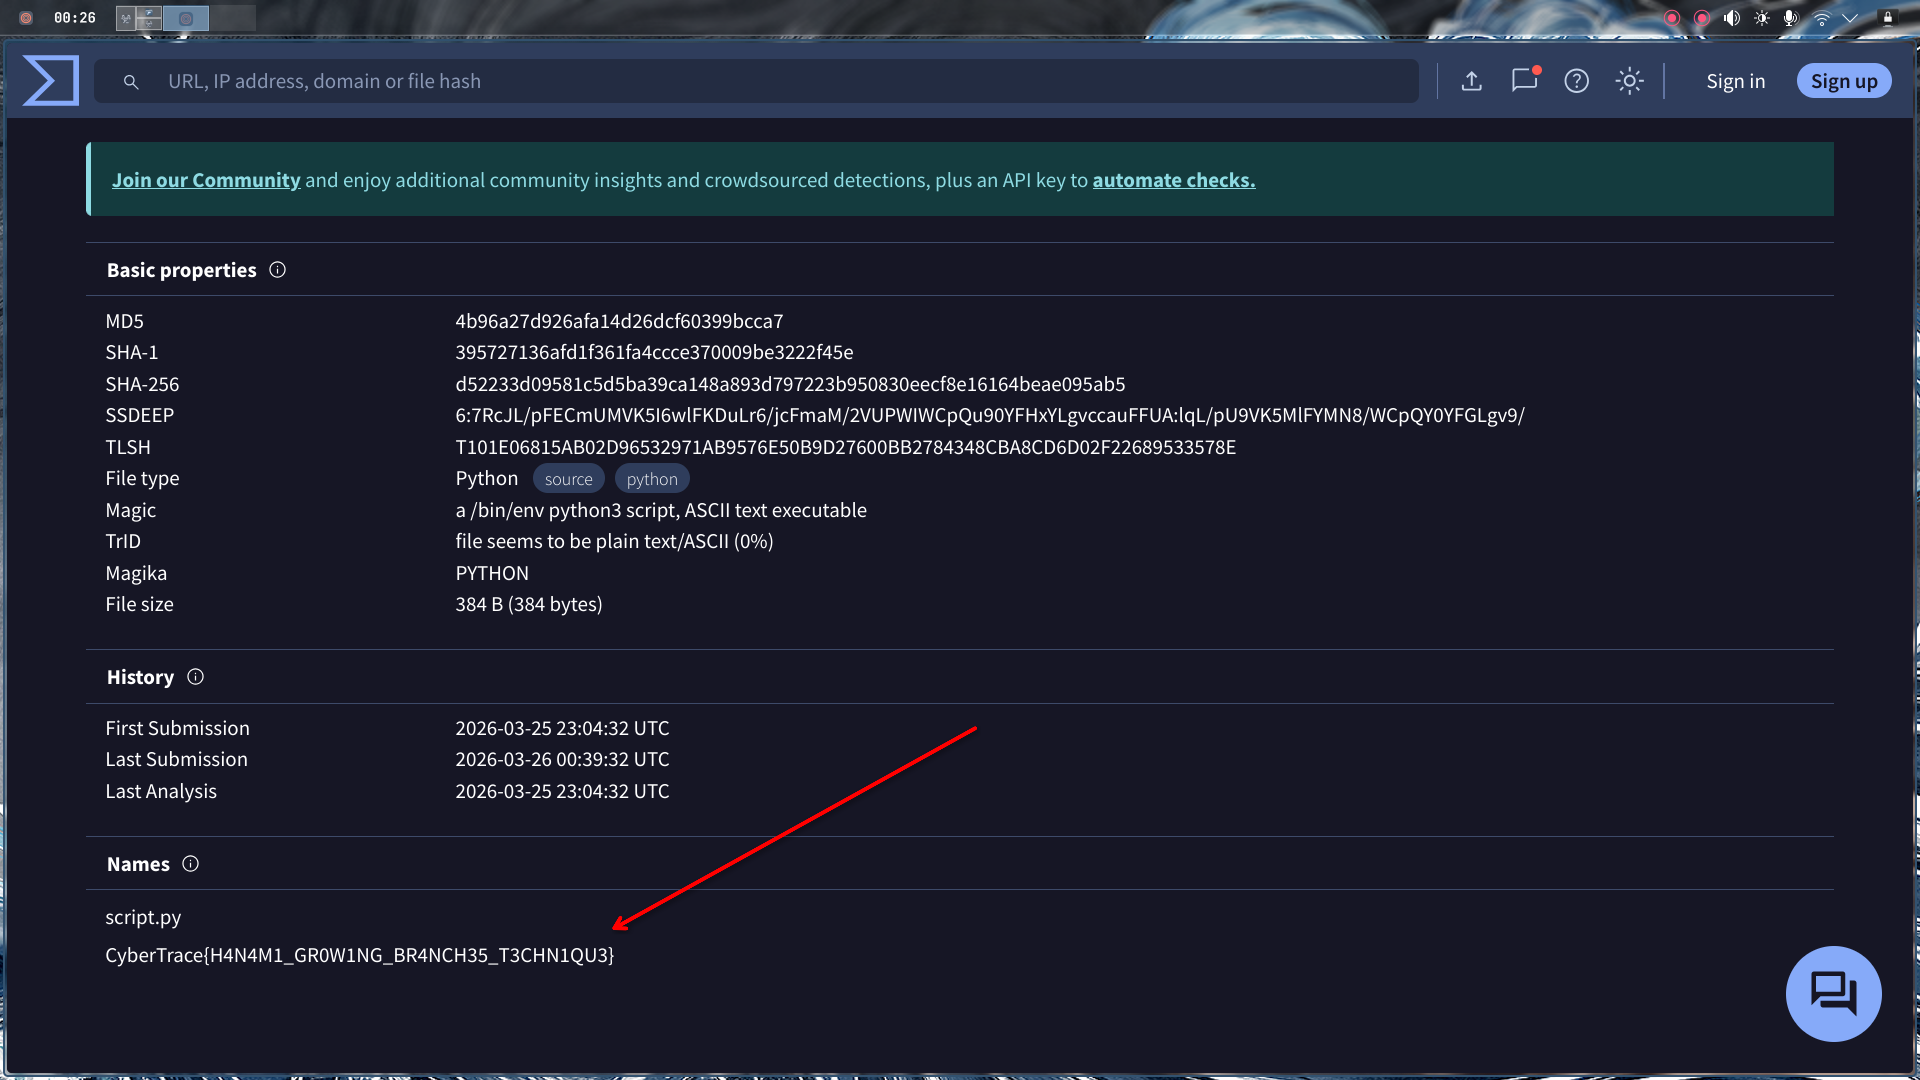Click the URL, IP address, domain or file hash field
Viewport: 1920px width, 1080px height.
[700, 81]
